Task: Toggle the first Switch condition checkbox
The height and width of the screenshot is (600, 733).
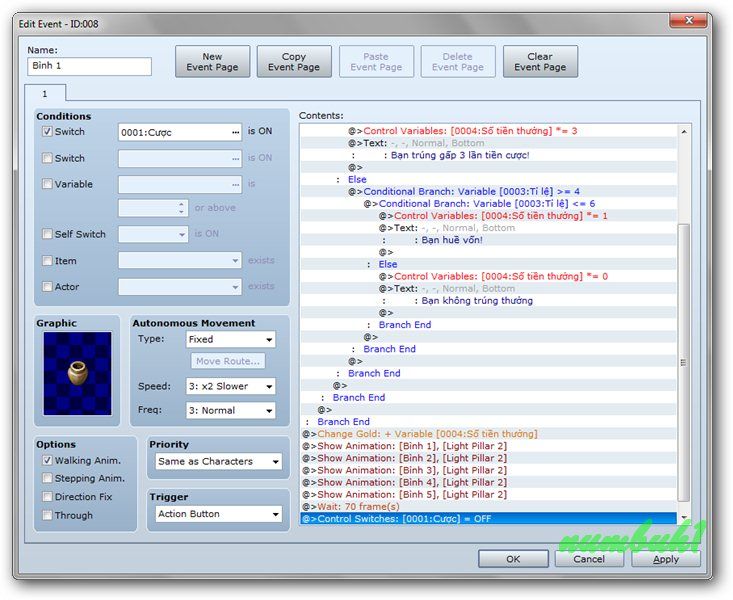Action: (x=47, y=131)
